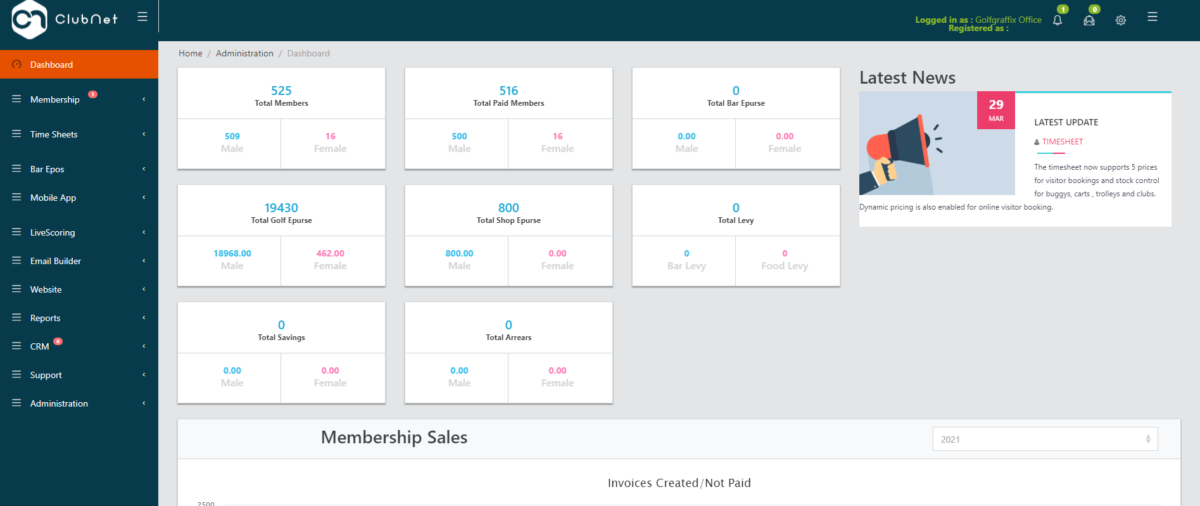Open the TIMESHEET news link

(1062, 142)
